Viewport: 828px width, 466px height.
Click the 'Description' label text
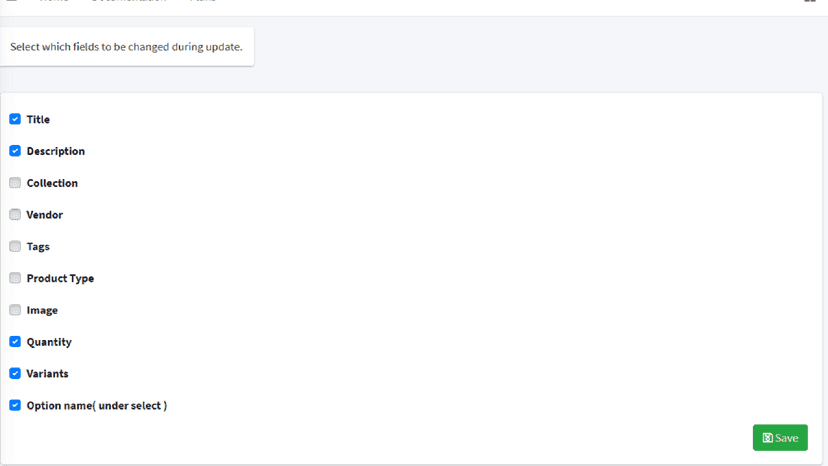[x=55, y=151]
